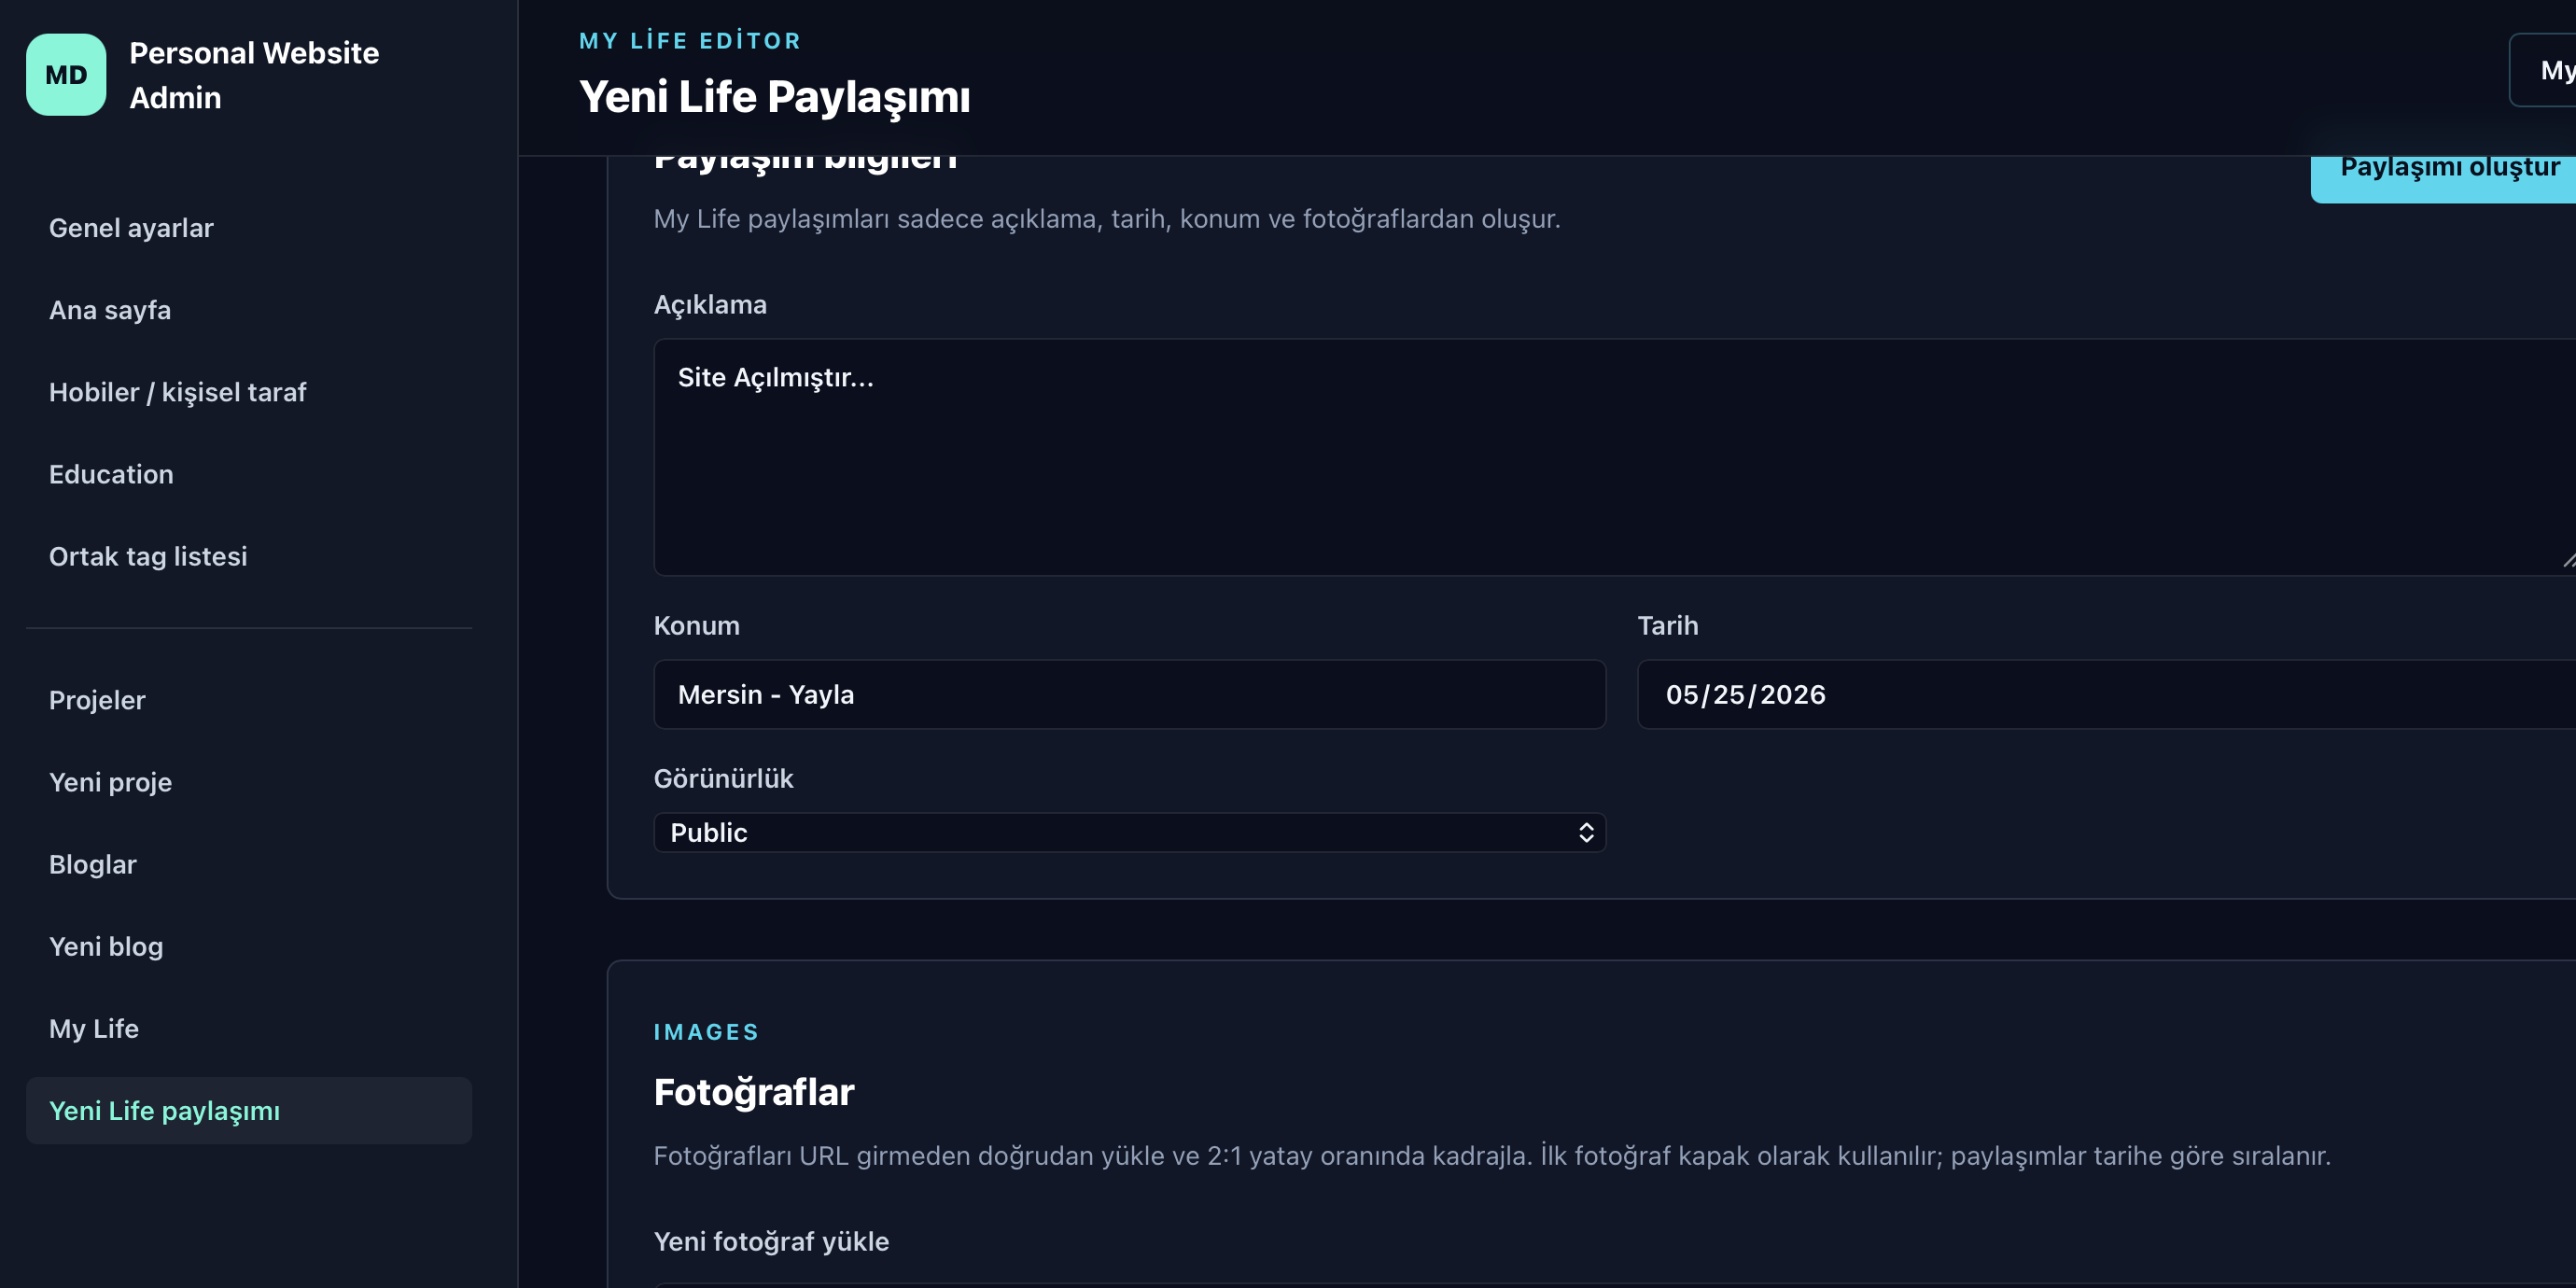Select Yeni blog in the sidebar
The width and height of the screenshot is (2576, 1288).
tap(106, 946)
